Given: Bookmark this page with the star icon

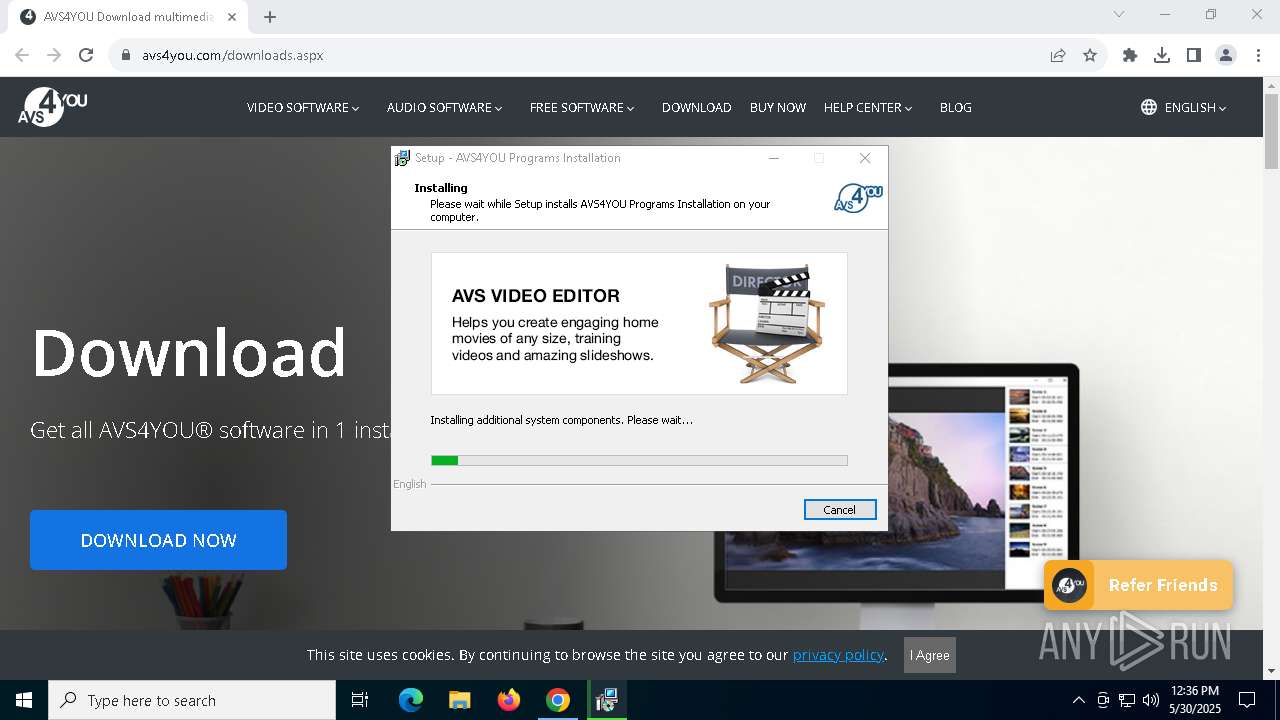Looking at the screenshot, I should point(1090,55).
